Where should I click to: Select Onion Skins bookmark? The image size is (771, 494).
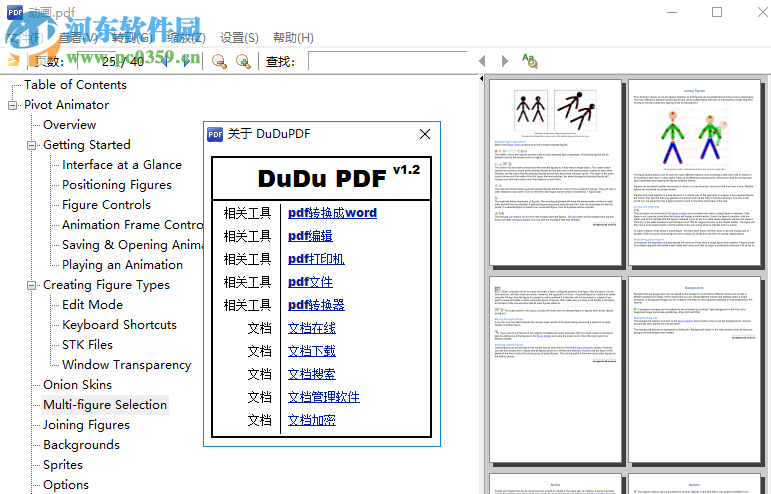(77, 385)
